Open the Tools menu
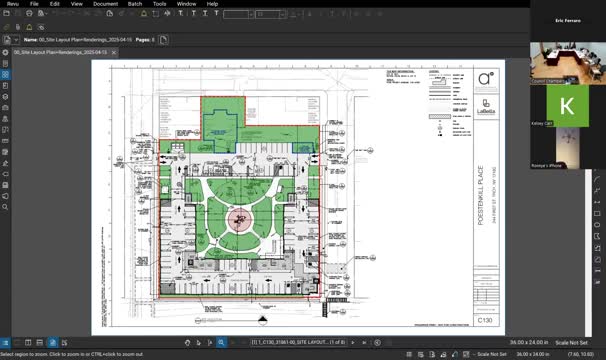 [159, 4]
